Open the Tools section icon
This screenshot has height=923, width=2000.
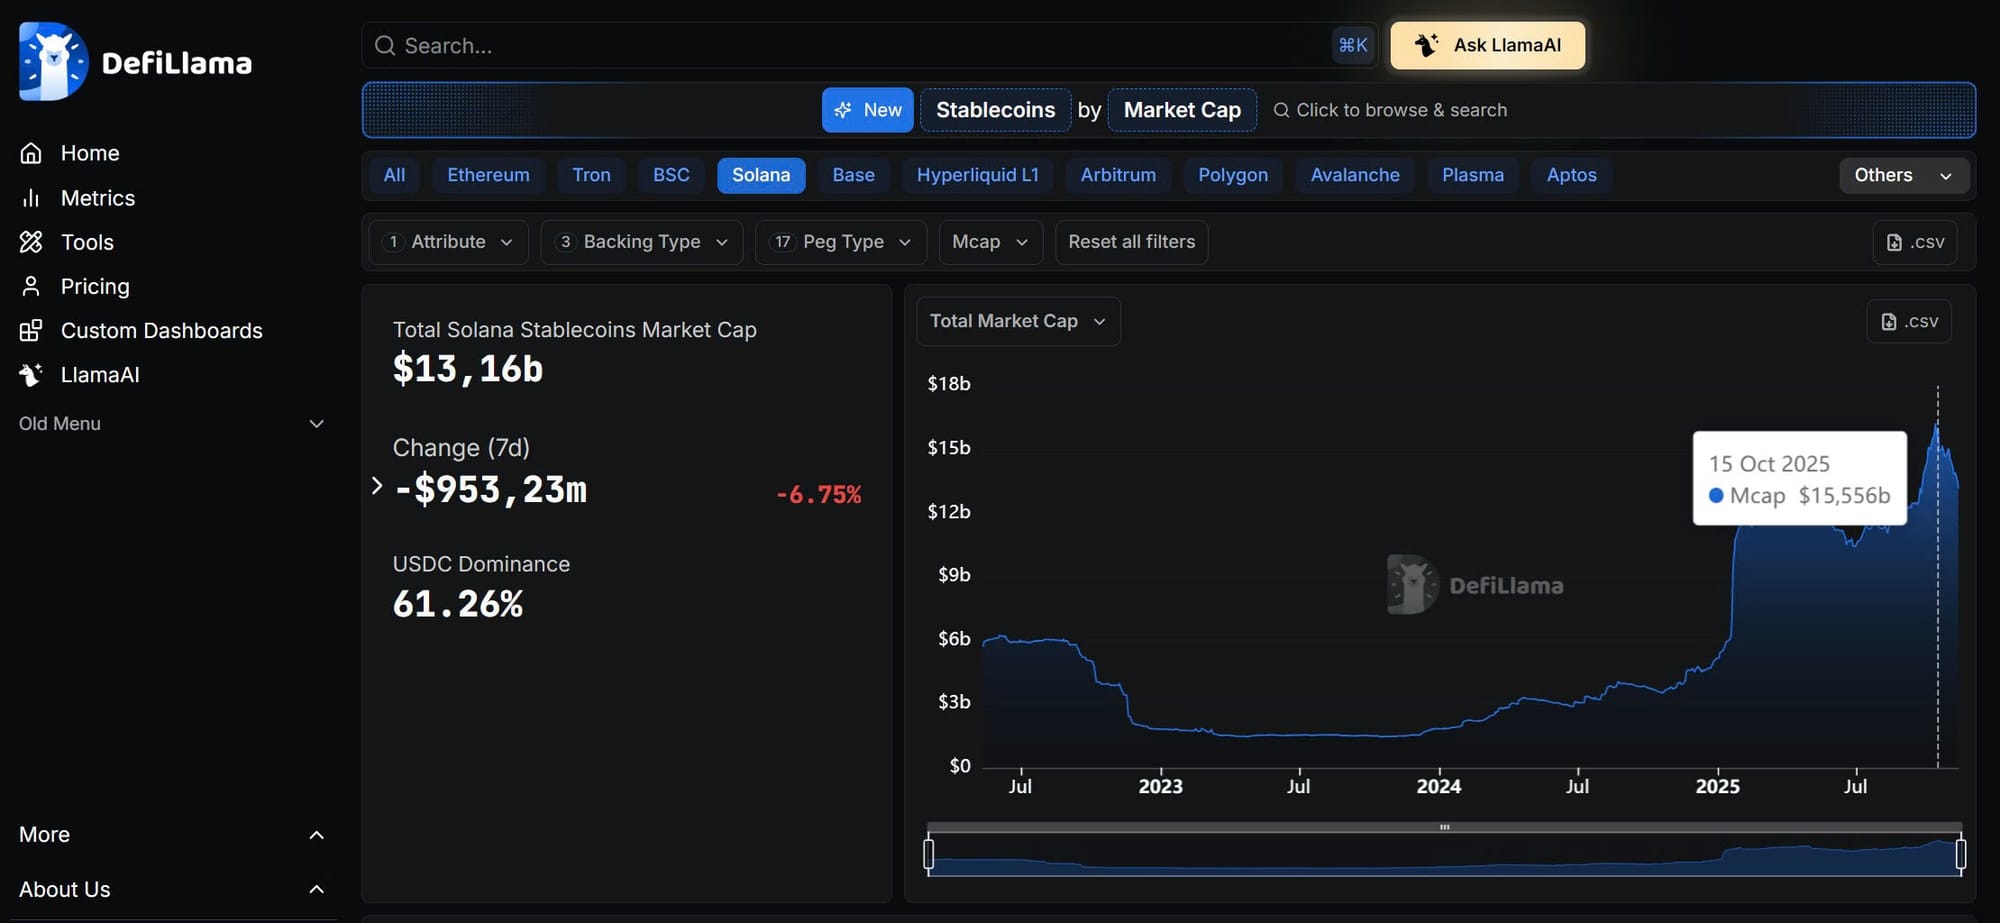point(31,242)
